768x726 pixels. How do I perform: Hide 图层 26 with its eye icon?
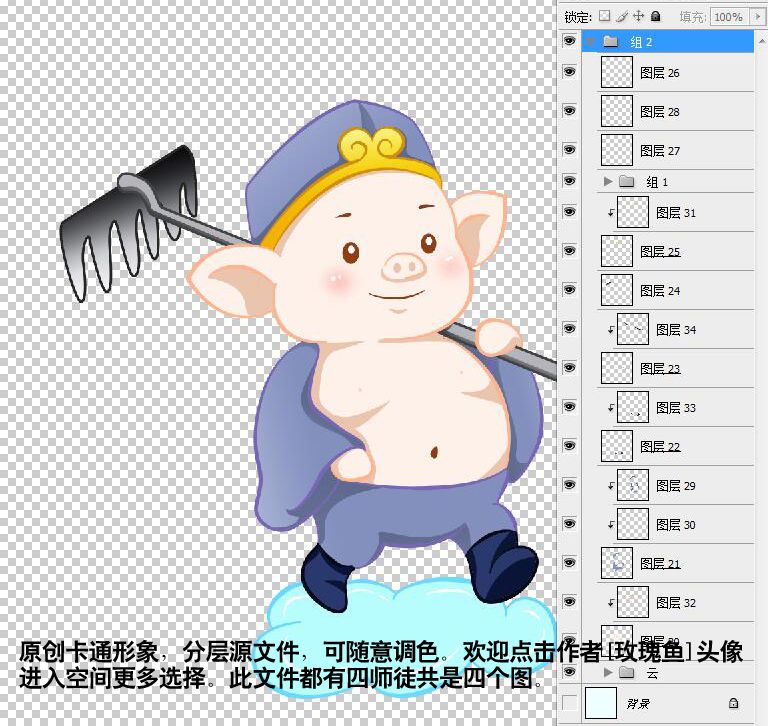coord(569,72)
